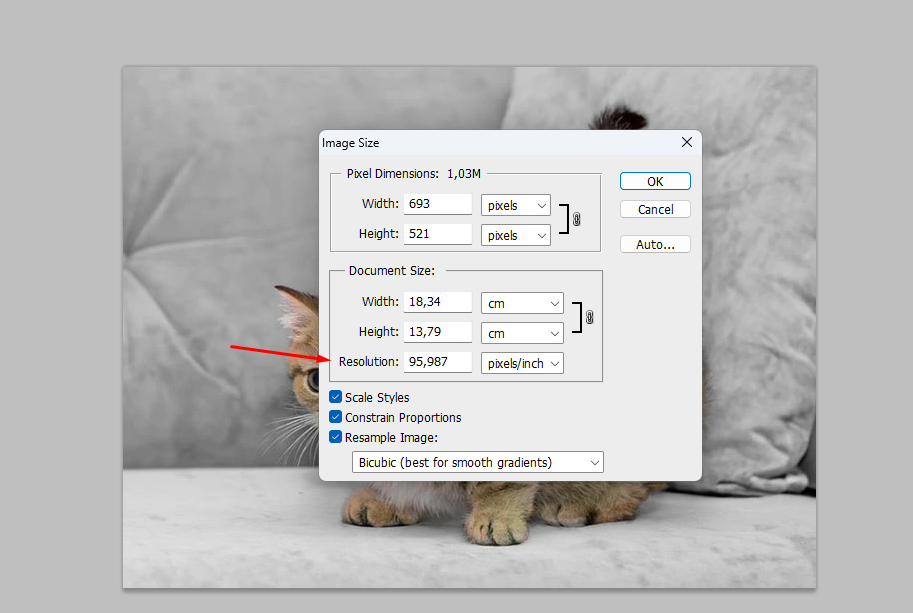Close the Image Size dialog

coord(686,143)
